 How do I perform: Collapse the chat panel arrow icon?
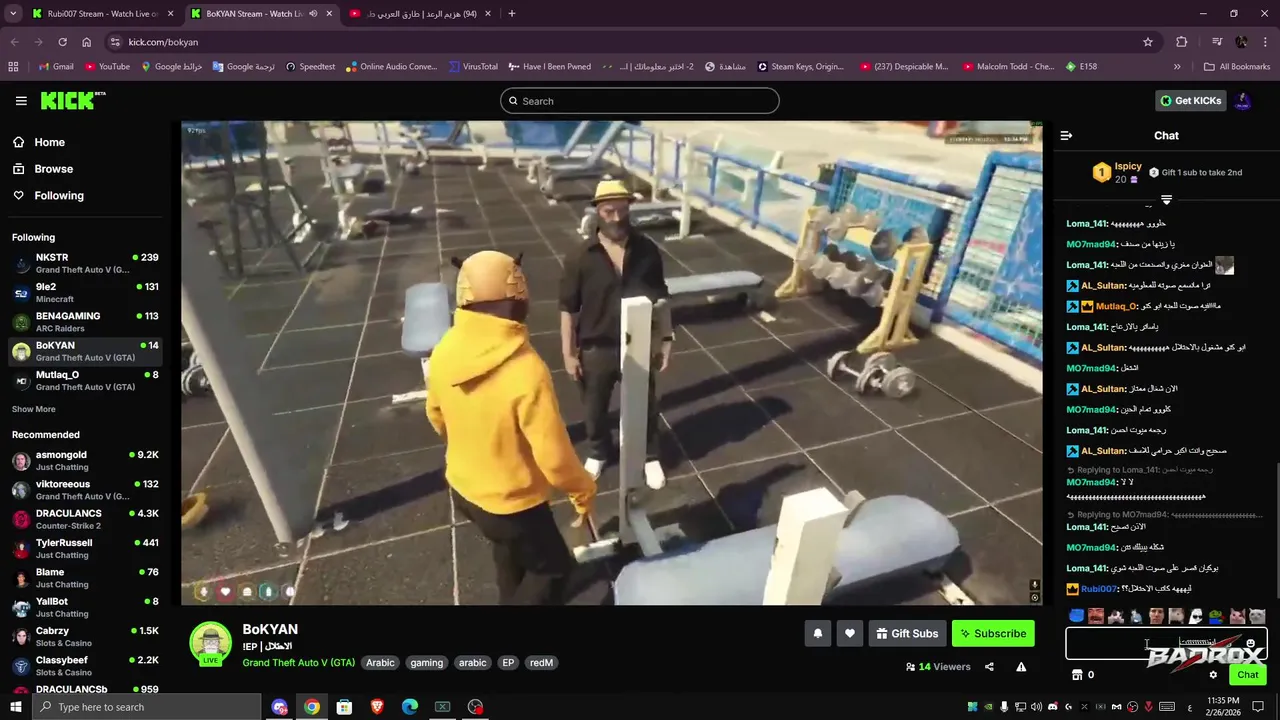tap(1066, 135)
